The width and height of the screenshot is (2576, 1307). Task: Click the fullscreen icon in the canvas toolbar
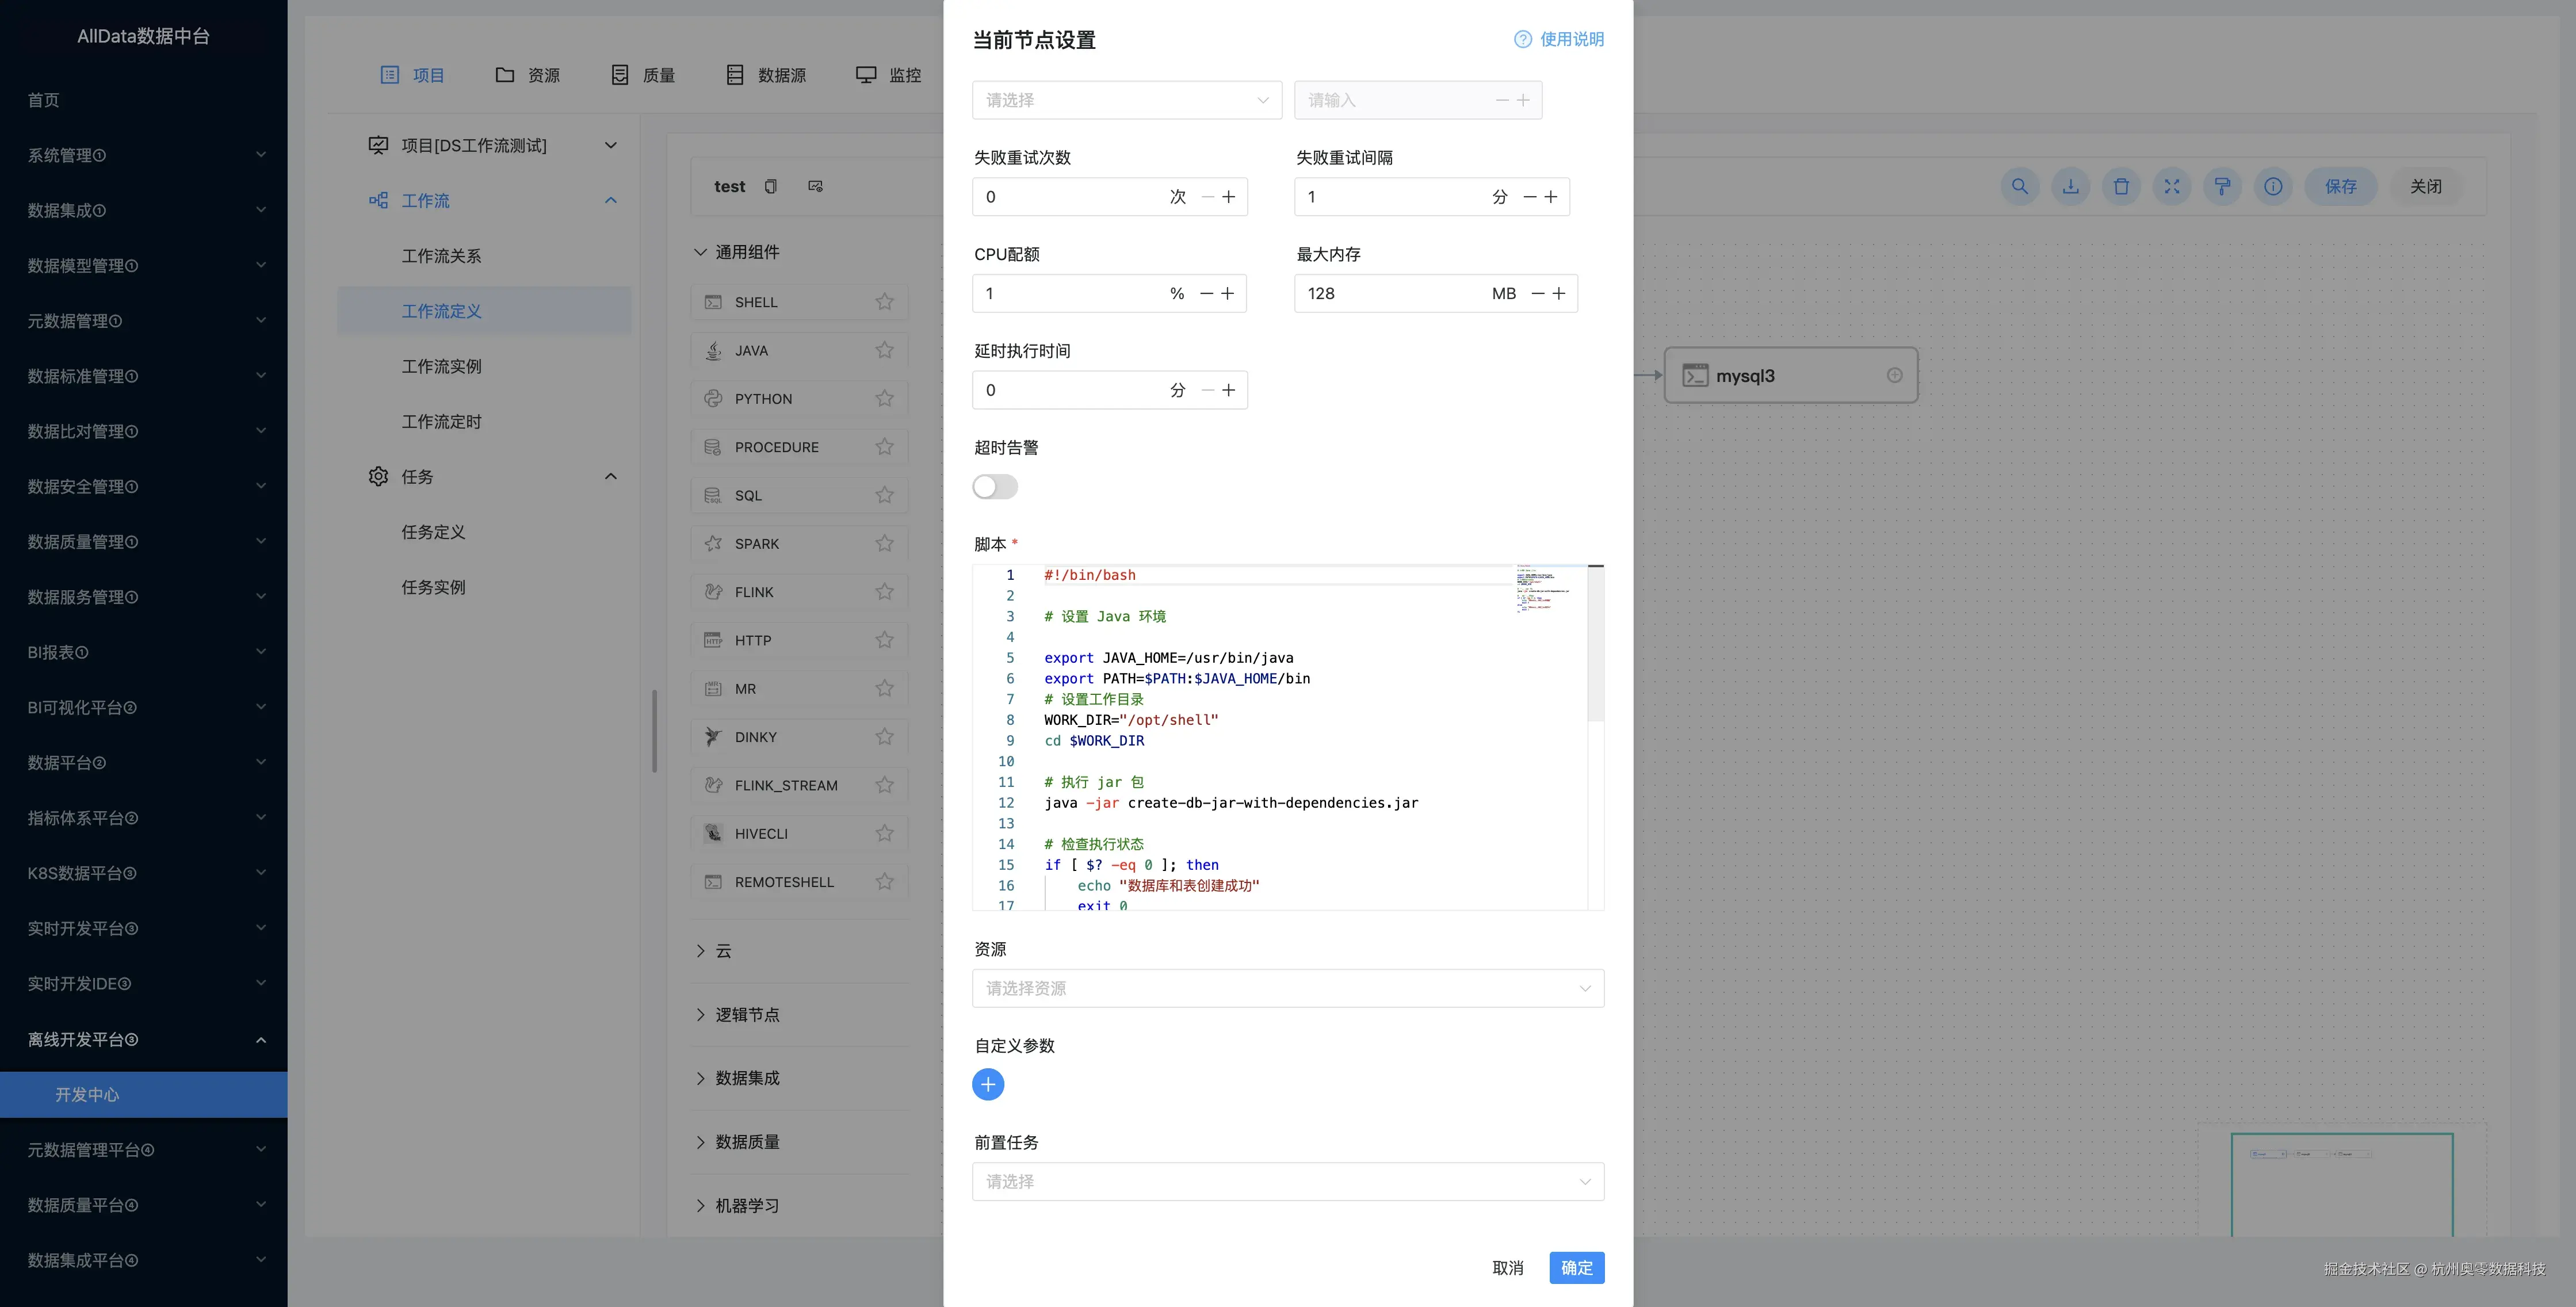[x=2172, y=186]
